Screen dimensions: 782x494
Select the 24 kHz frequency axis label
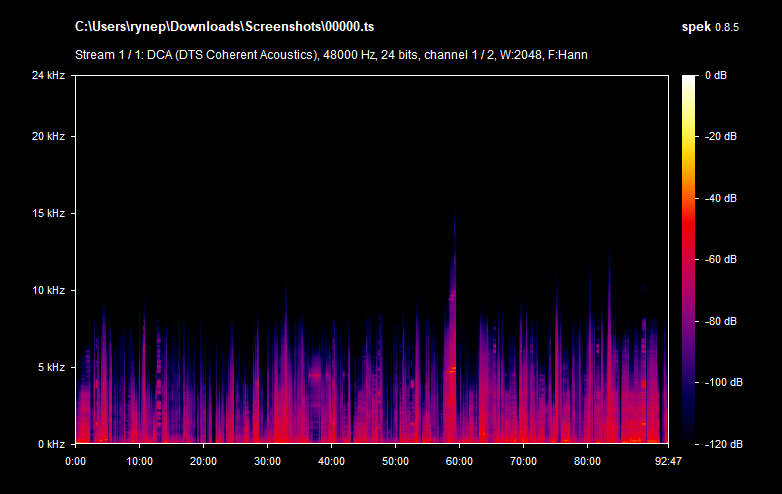pos(48,76)
